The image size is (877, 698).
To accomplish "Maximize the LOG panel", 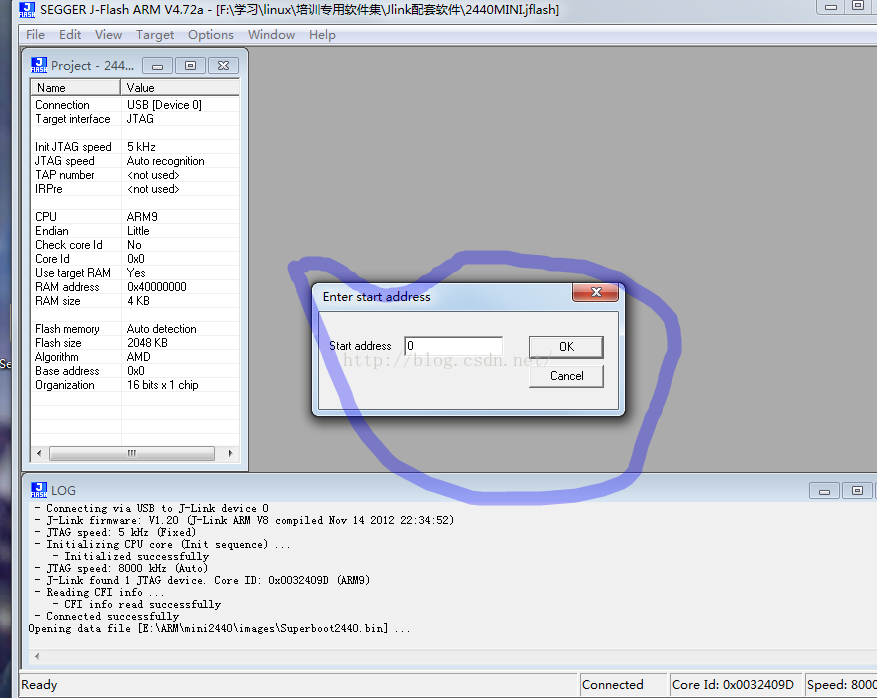I will pyautogui.click(x=857, y=491).
